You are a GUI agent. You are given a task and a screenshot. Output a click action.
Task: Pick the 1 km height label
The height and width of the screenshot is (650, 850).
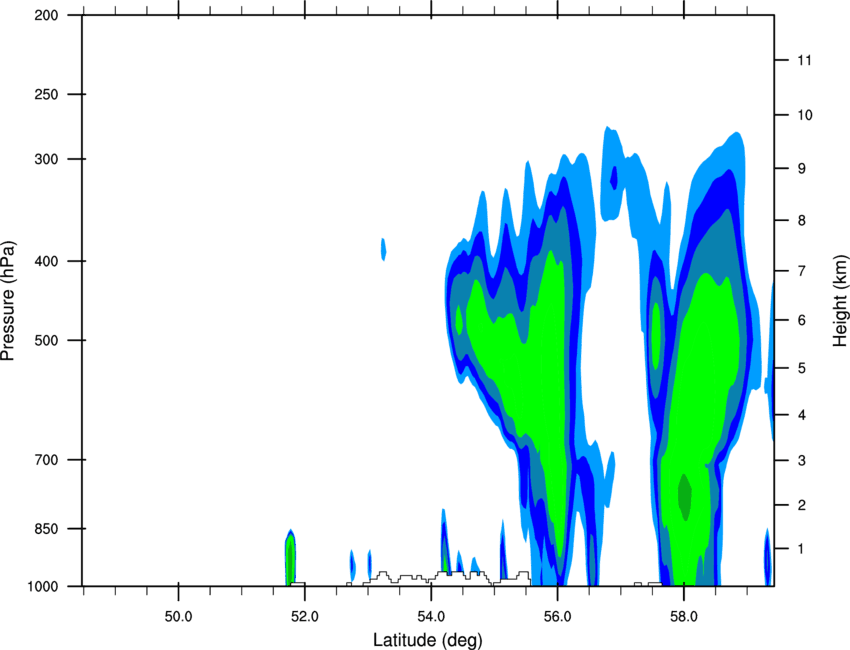coord(802,549)
